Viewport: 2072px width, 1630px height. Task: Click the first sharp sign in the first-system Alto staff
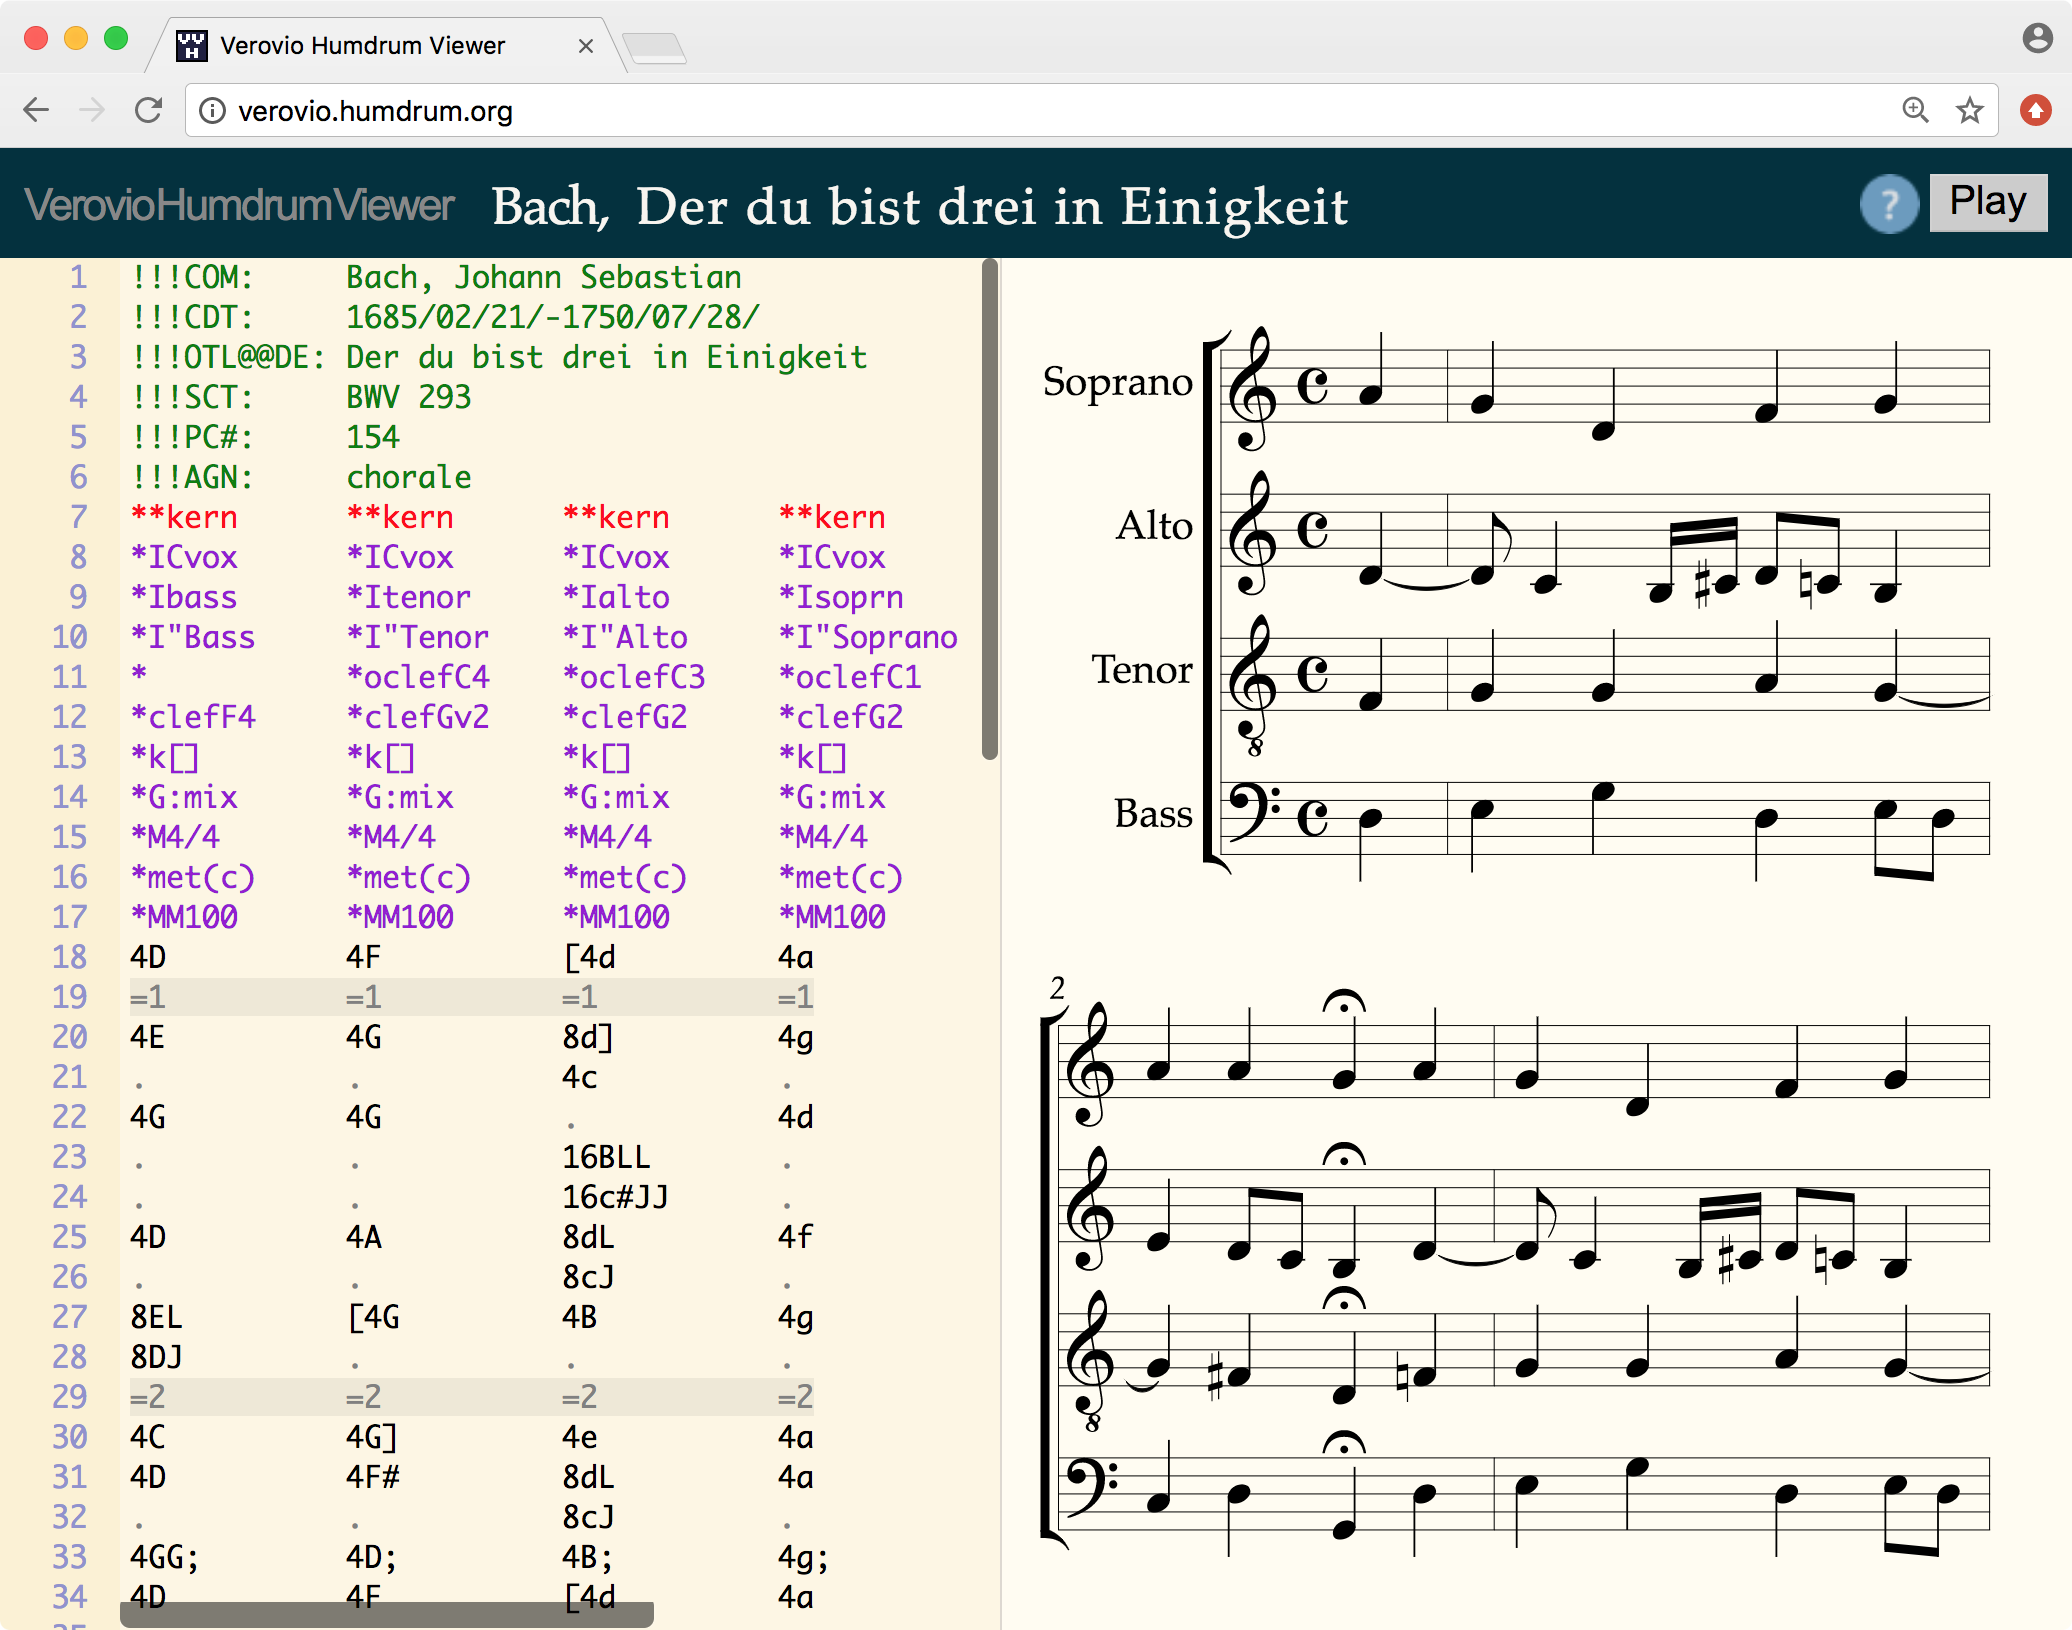[1703, 586]
